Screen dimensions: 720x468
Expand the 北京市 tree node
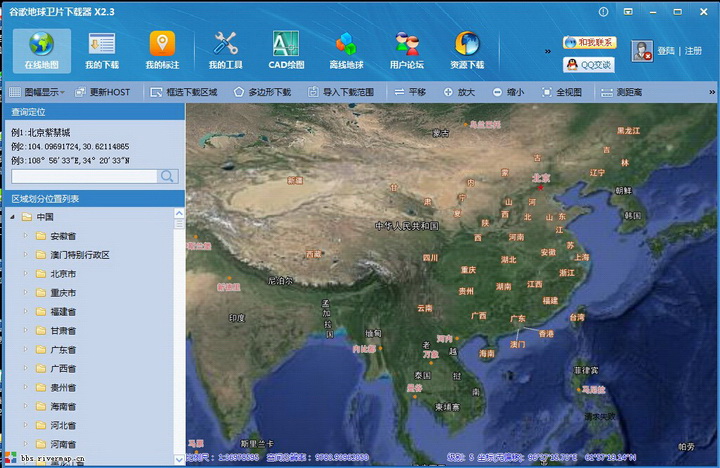coord(26,274)
